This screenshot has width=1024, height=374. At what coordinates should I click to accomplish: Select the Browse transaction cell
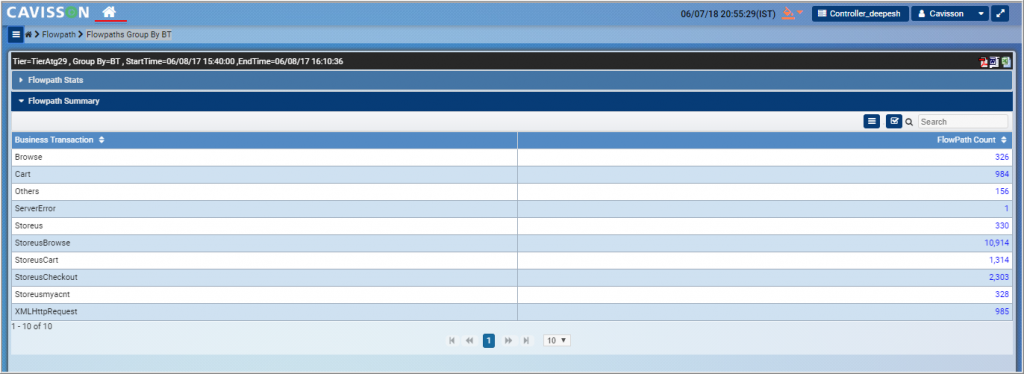264,157
